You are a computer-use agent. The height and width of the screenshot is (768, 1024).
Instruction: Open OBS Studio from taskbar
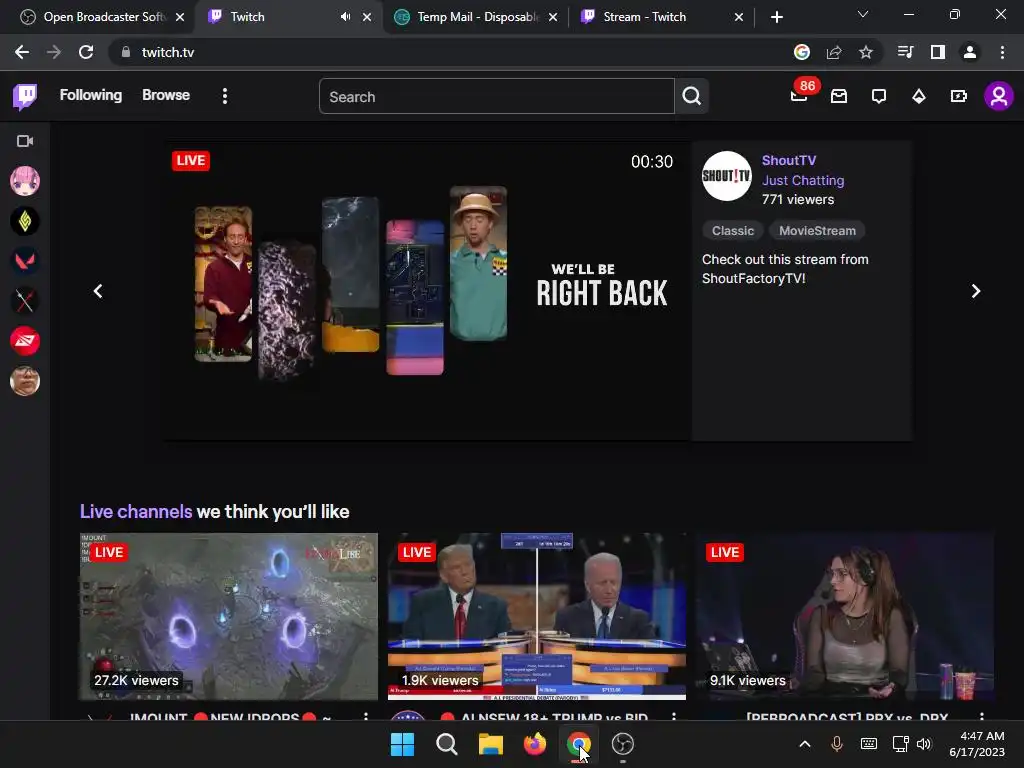point(622,744)
